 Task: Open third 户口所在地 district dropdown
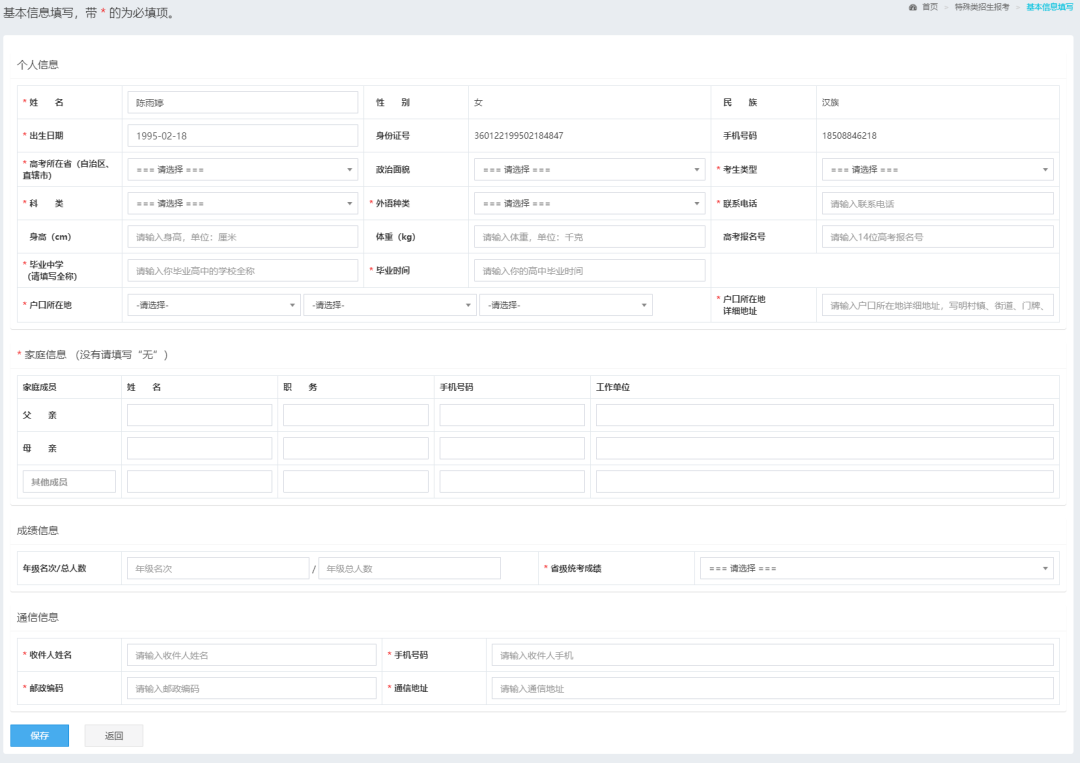[x=565, y=305]
